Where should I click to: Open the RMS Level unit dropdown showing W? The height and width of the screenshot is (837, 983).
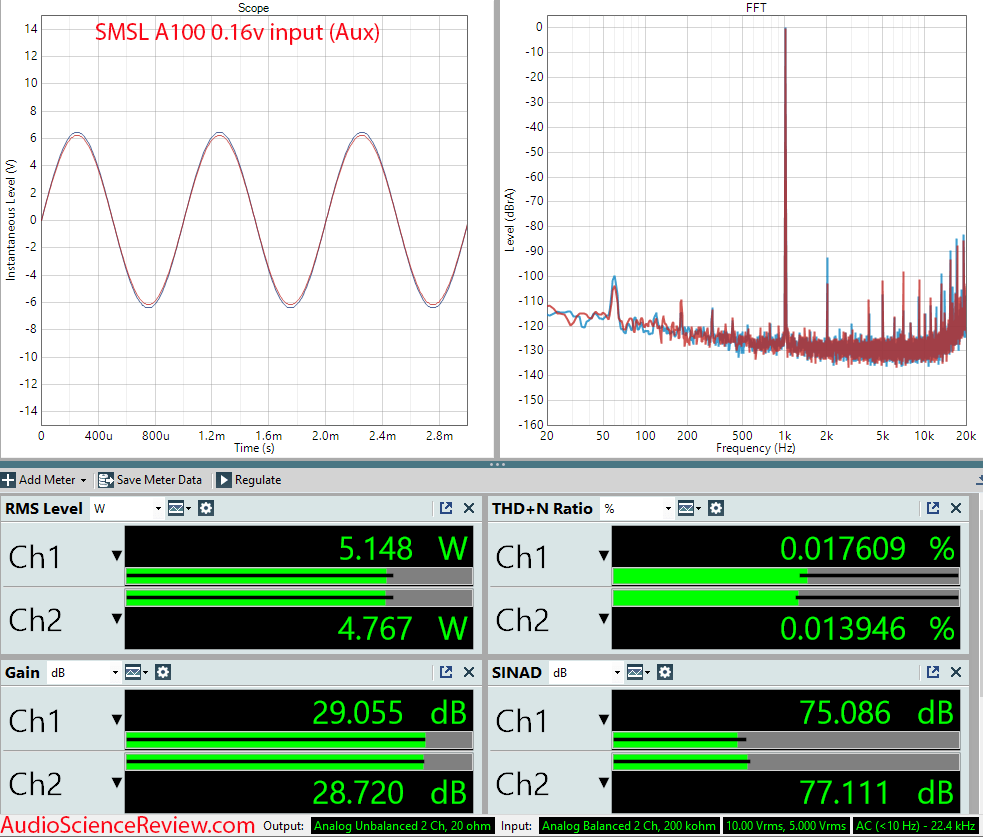127,508
